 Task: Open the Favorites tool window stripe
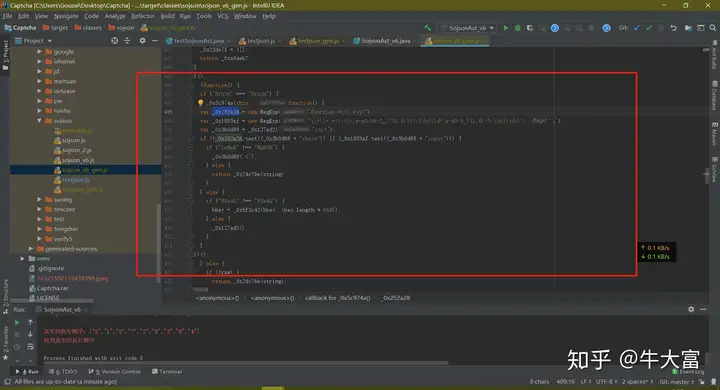point(5,342)
